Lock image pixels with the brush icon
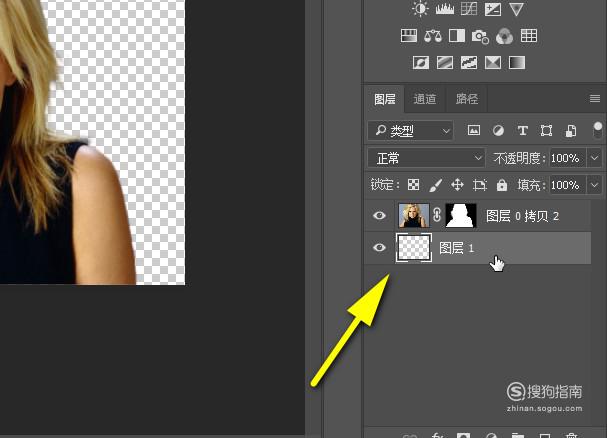The height and width of the screenshot is (438, 607). click(436, 185)
